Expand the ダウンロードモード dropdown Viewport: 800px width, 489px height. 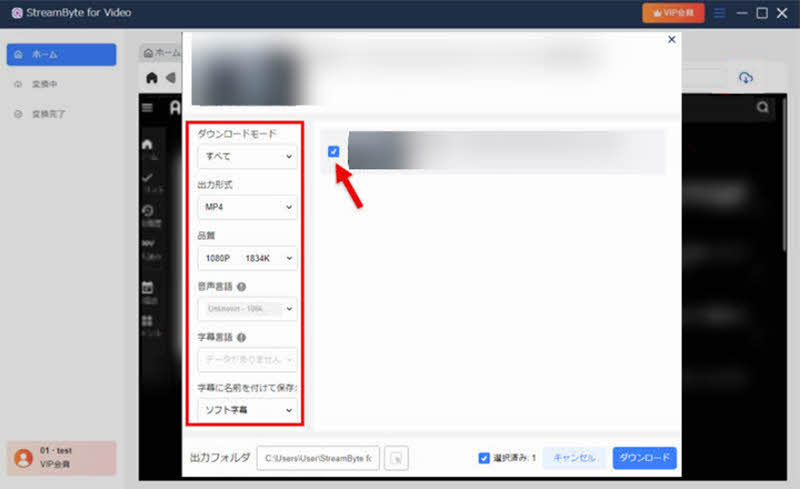(249, 157)
